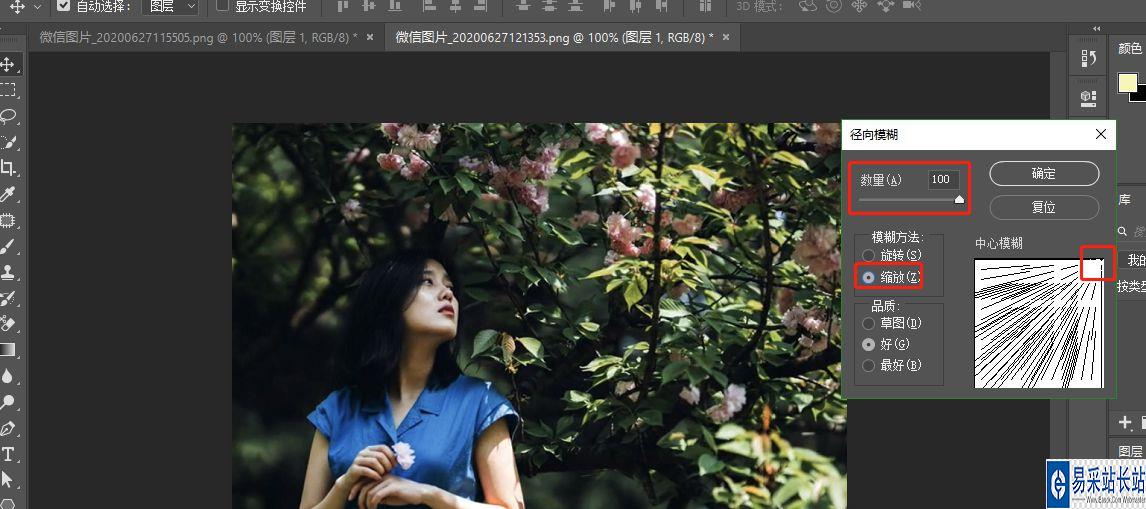Select the Move tool in toolbar
The width and height of the screenshot is (1146, 509).
[8, 64]
